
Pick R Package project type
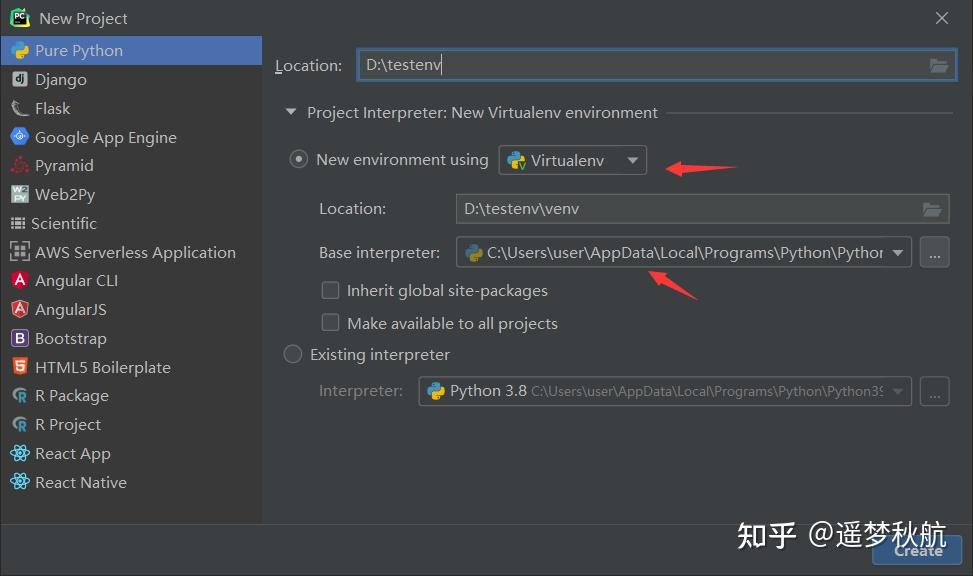coord(131,395)
